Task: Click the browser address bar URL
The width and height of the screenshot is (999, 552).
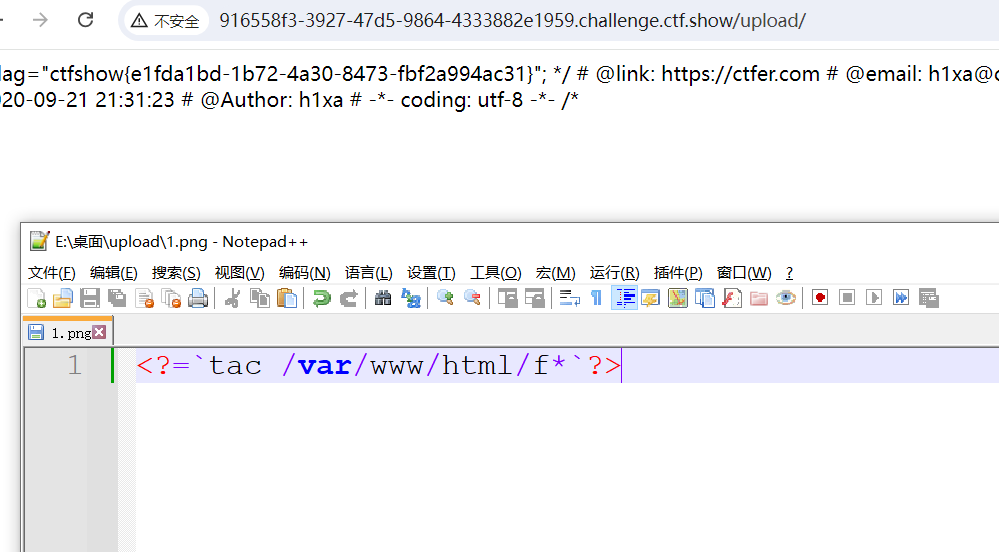Action: coord(512,21)
